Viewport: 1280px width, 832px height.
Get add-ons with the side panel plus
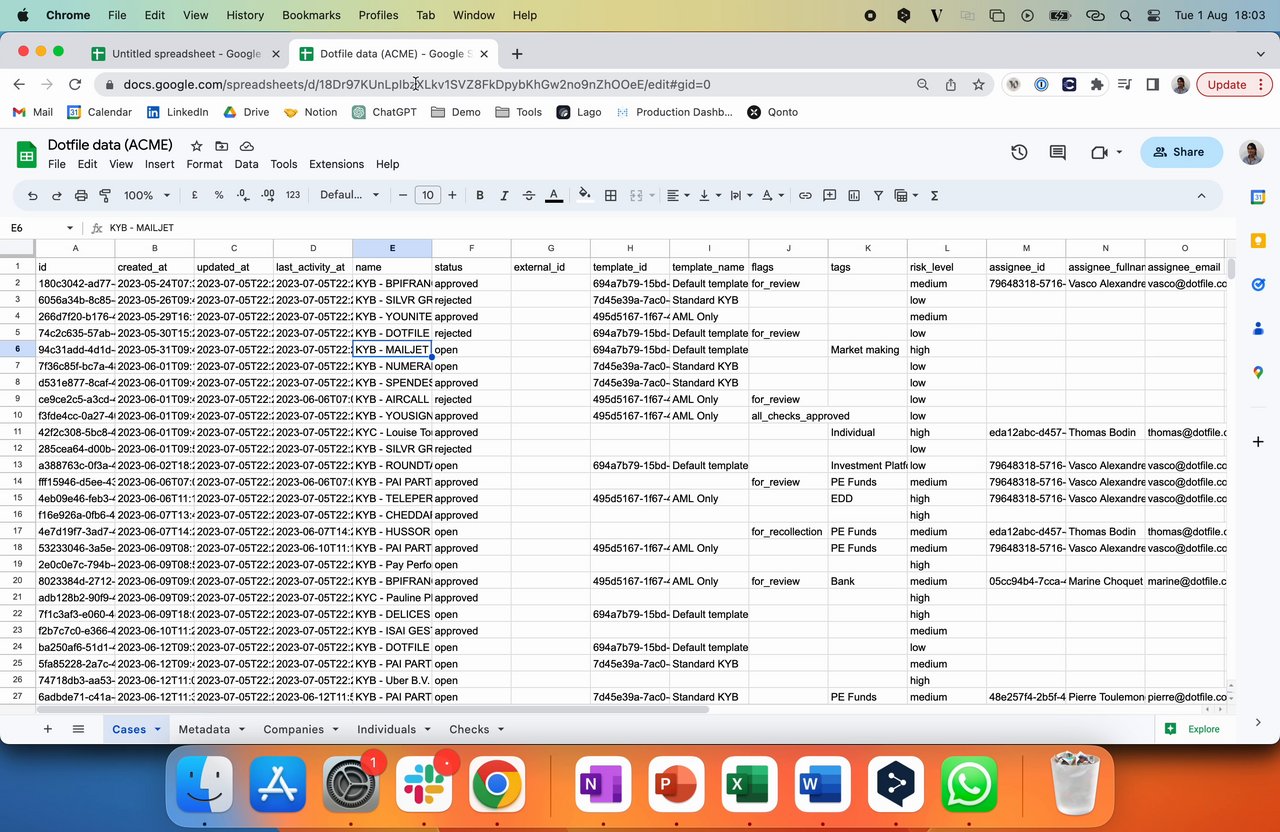coord(1258,441)
